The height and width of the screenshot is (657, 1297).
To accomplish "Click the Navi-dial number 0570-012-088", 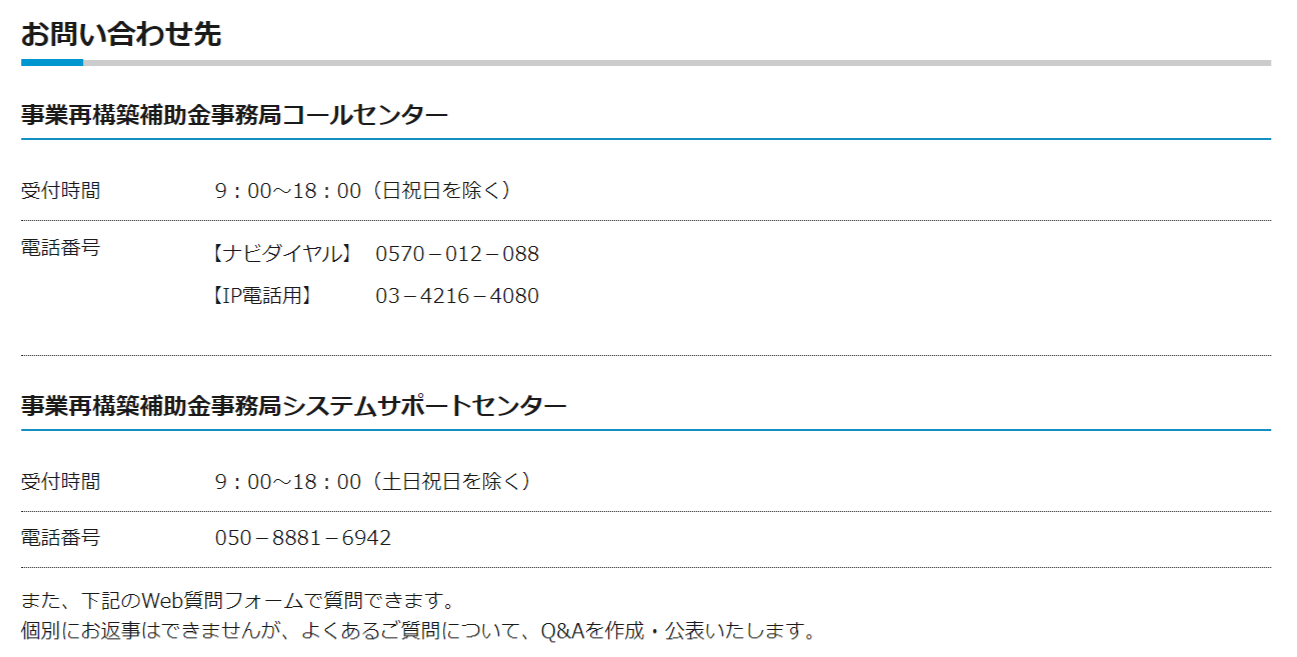I will coord(457,254).
